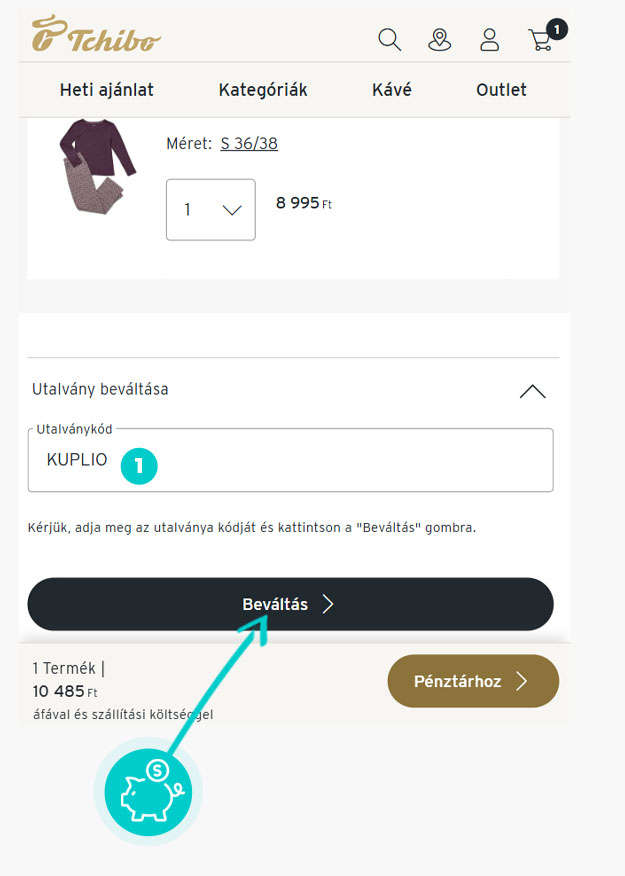Select the S 36/38 size link
The width and height of the screenshot is (625, 876).
click(249, 144)
